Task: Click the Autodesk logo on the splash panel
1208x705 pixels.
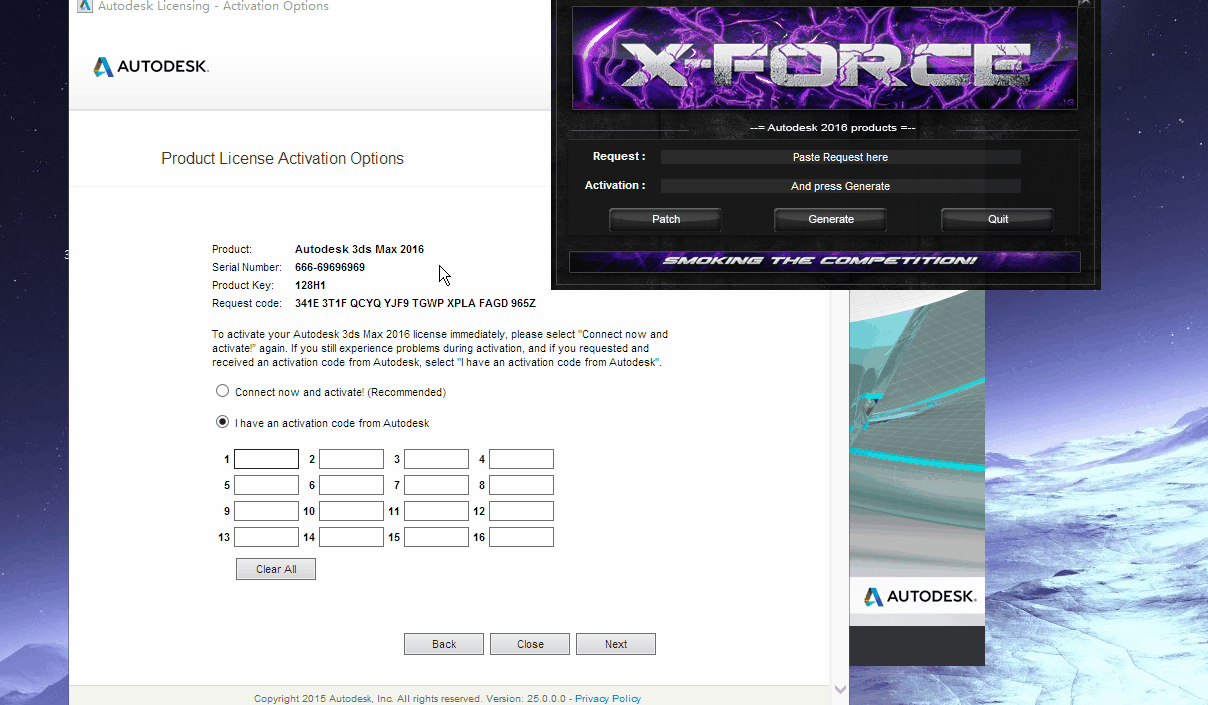Action: (919, 596)
